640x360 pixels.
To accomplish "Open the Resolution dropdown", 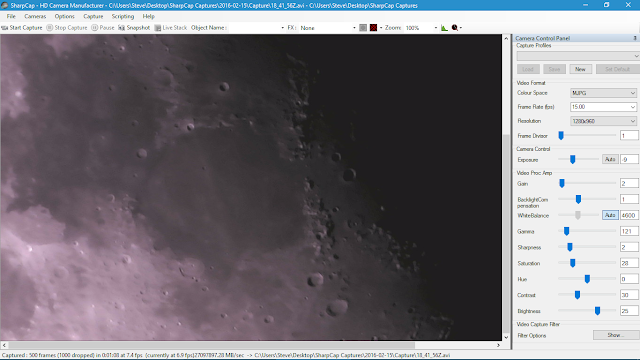I will click(x=603, y=121).
